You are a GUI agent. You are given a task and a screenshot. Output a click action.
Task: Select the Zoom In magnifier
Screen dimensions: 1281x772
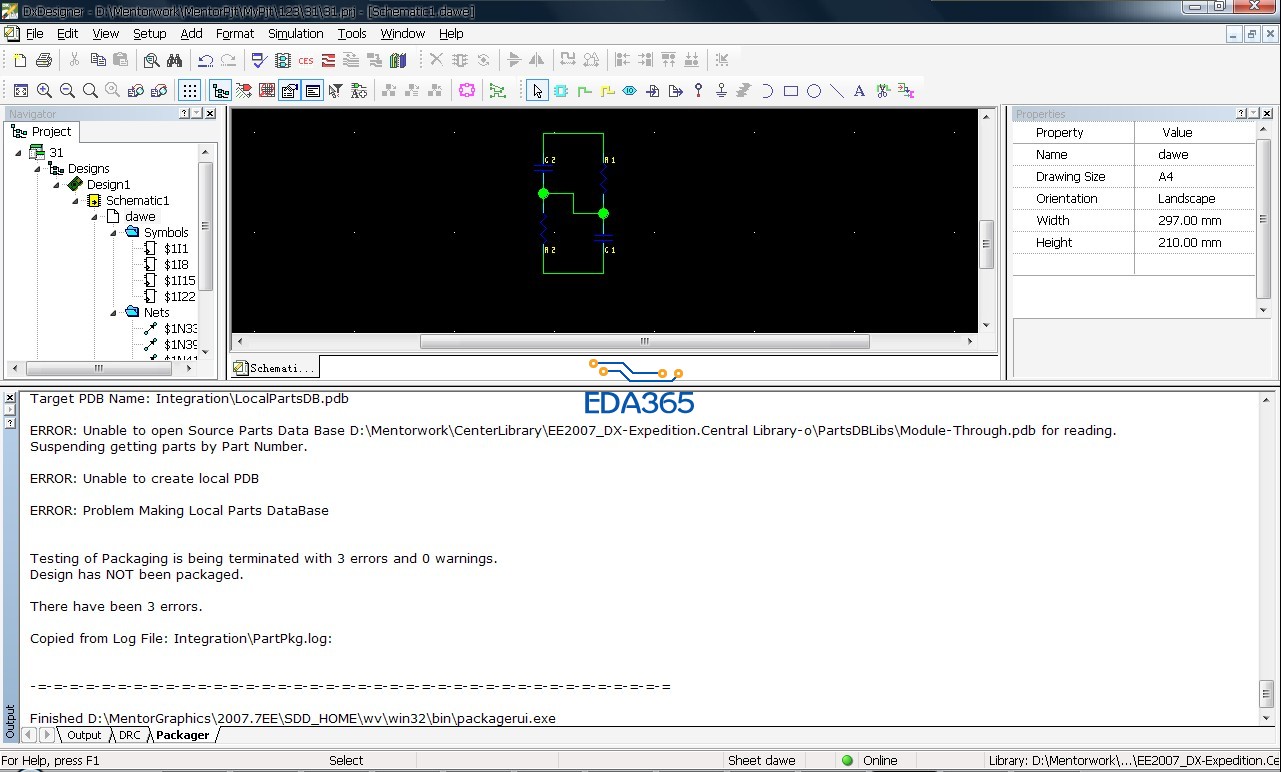44,91
